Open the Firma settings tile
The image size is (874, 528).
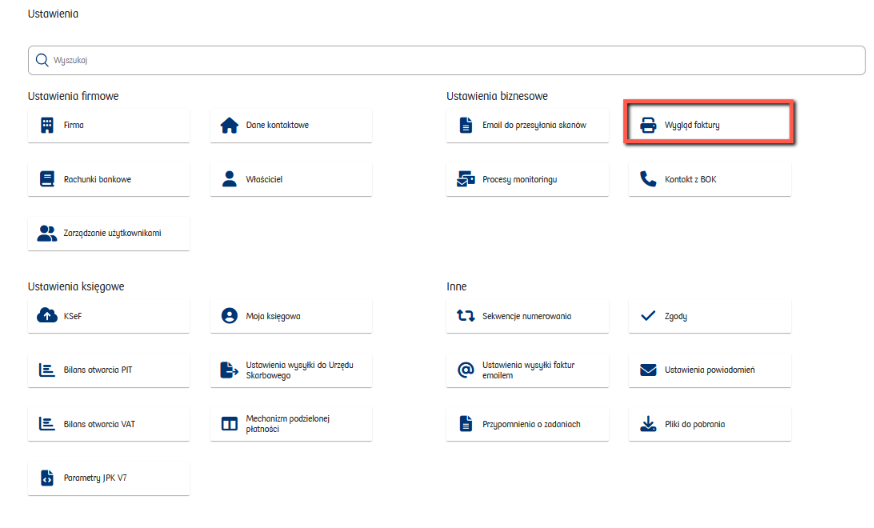point(109,125)
